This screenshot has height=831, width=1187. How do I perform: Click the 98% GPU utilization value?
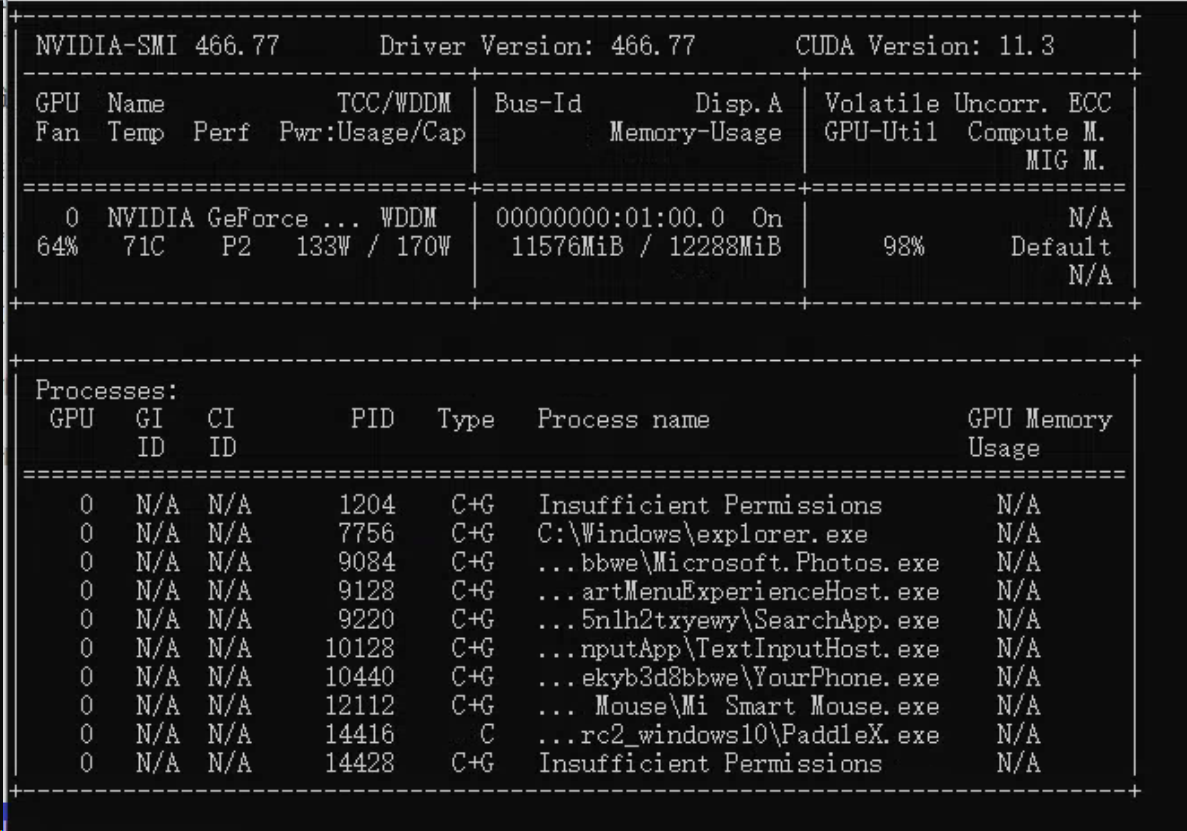pos(903,247)
